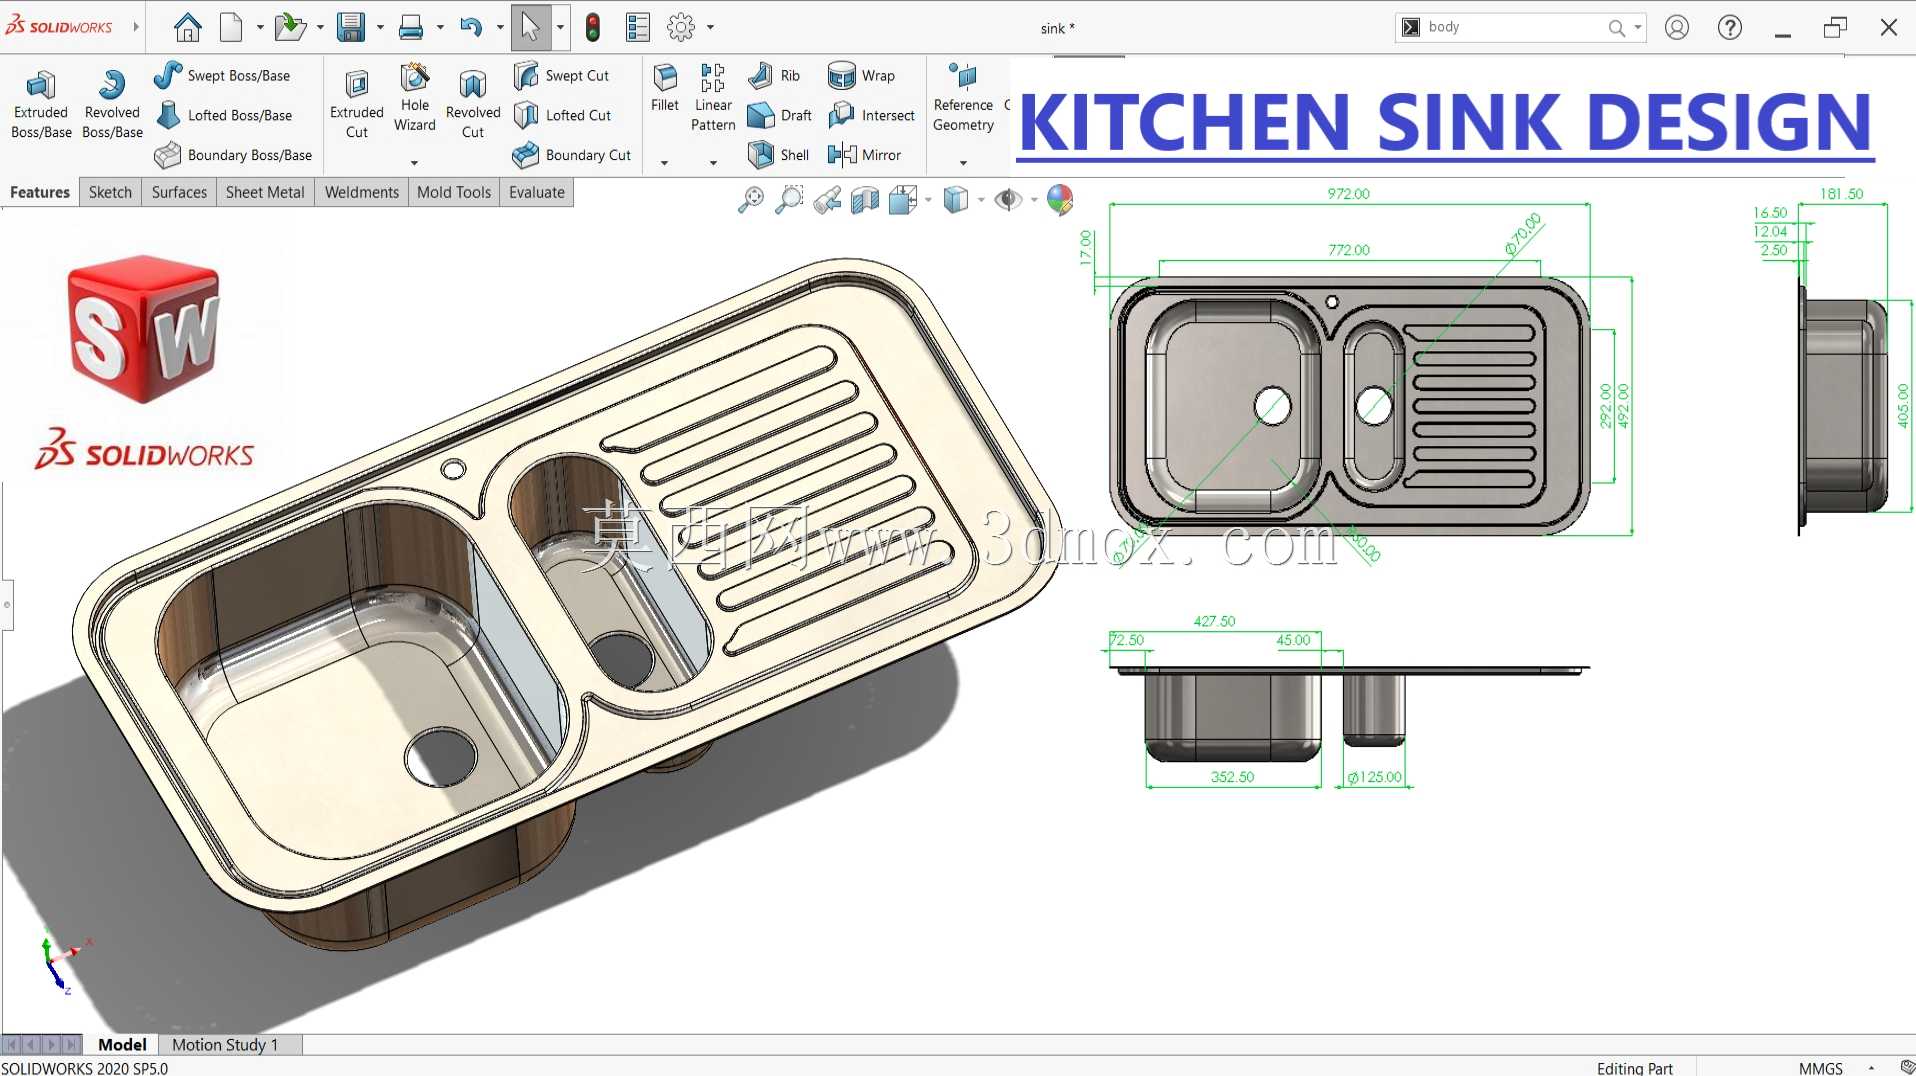Apply the Fillet tool
Viewport: 1916px width, 1076px height.
tap(665, 88)
